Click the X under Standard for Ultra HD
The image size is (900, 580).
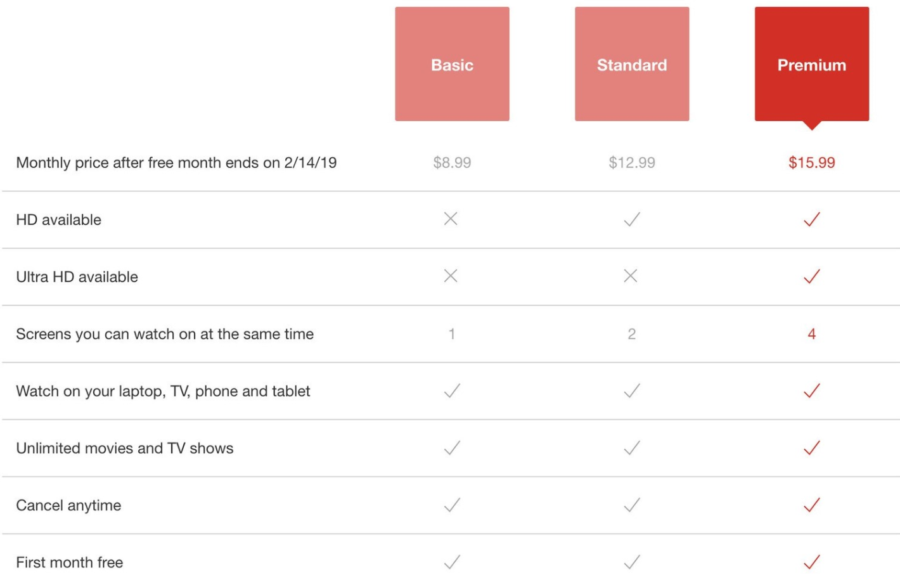pos(631,276)
